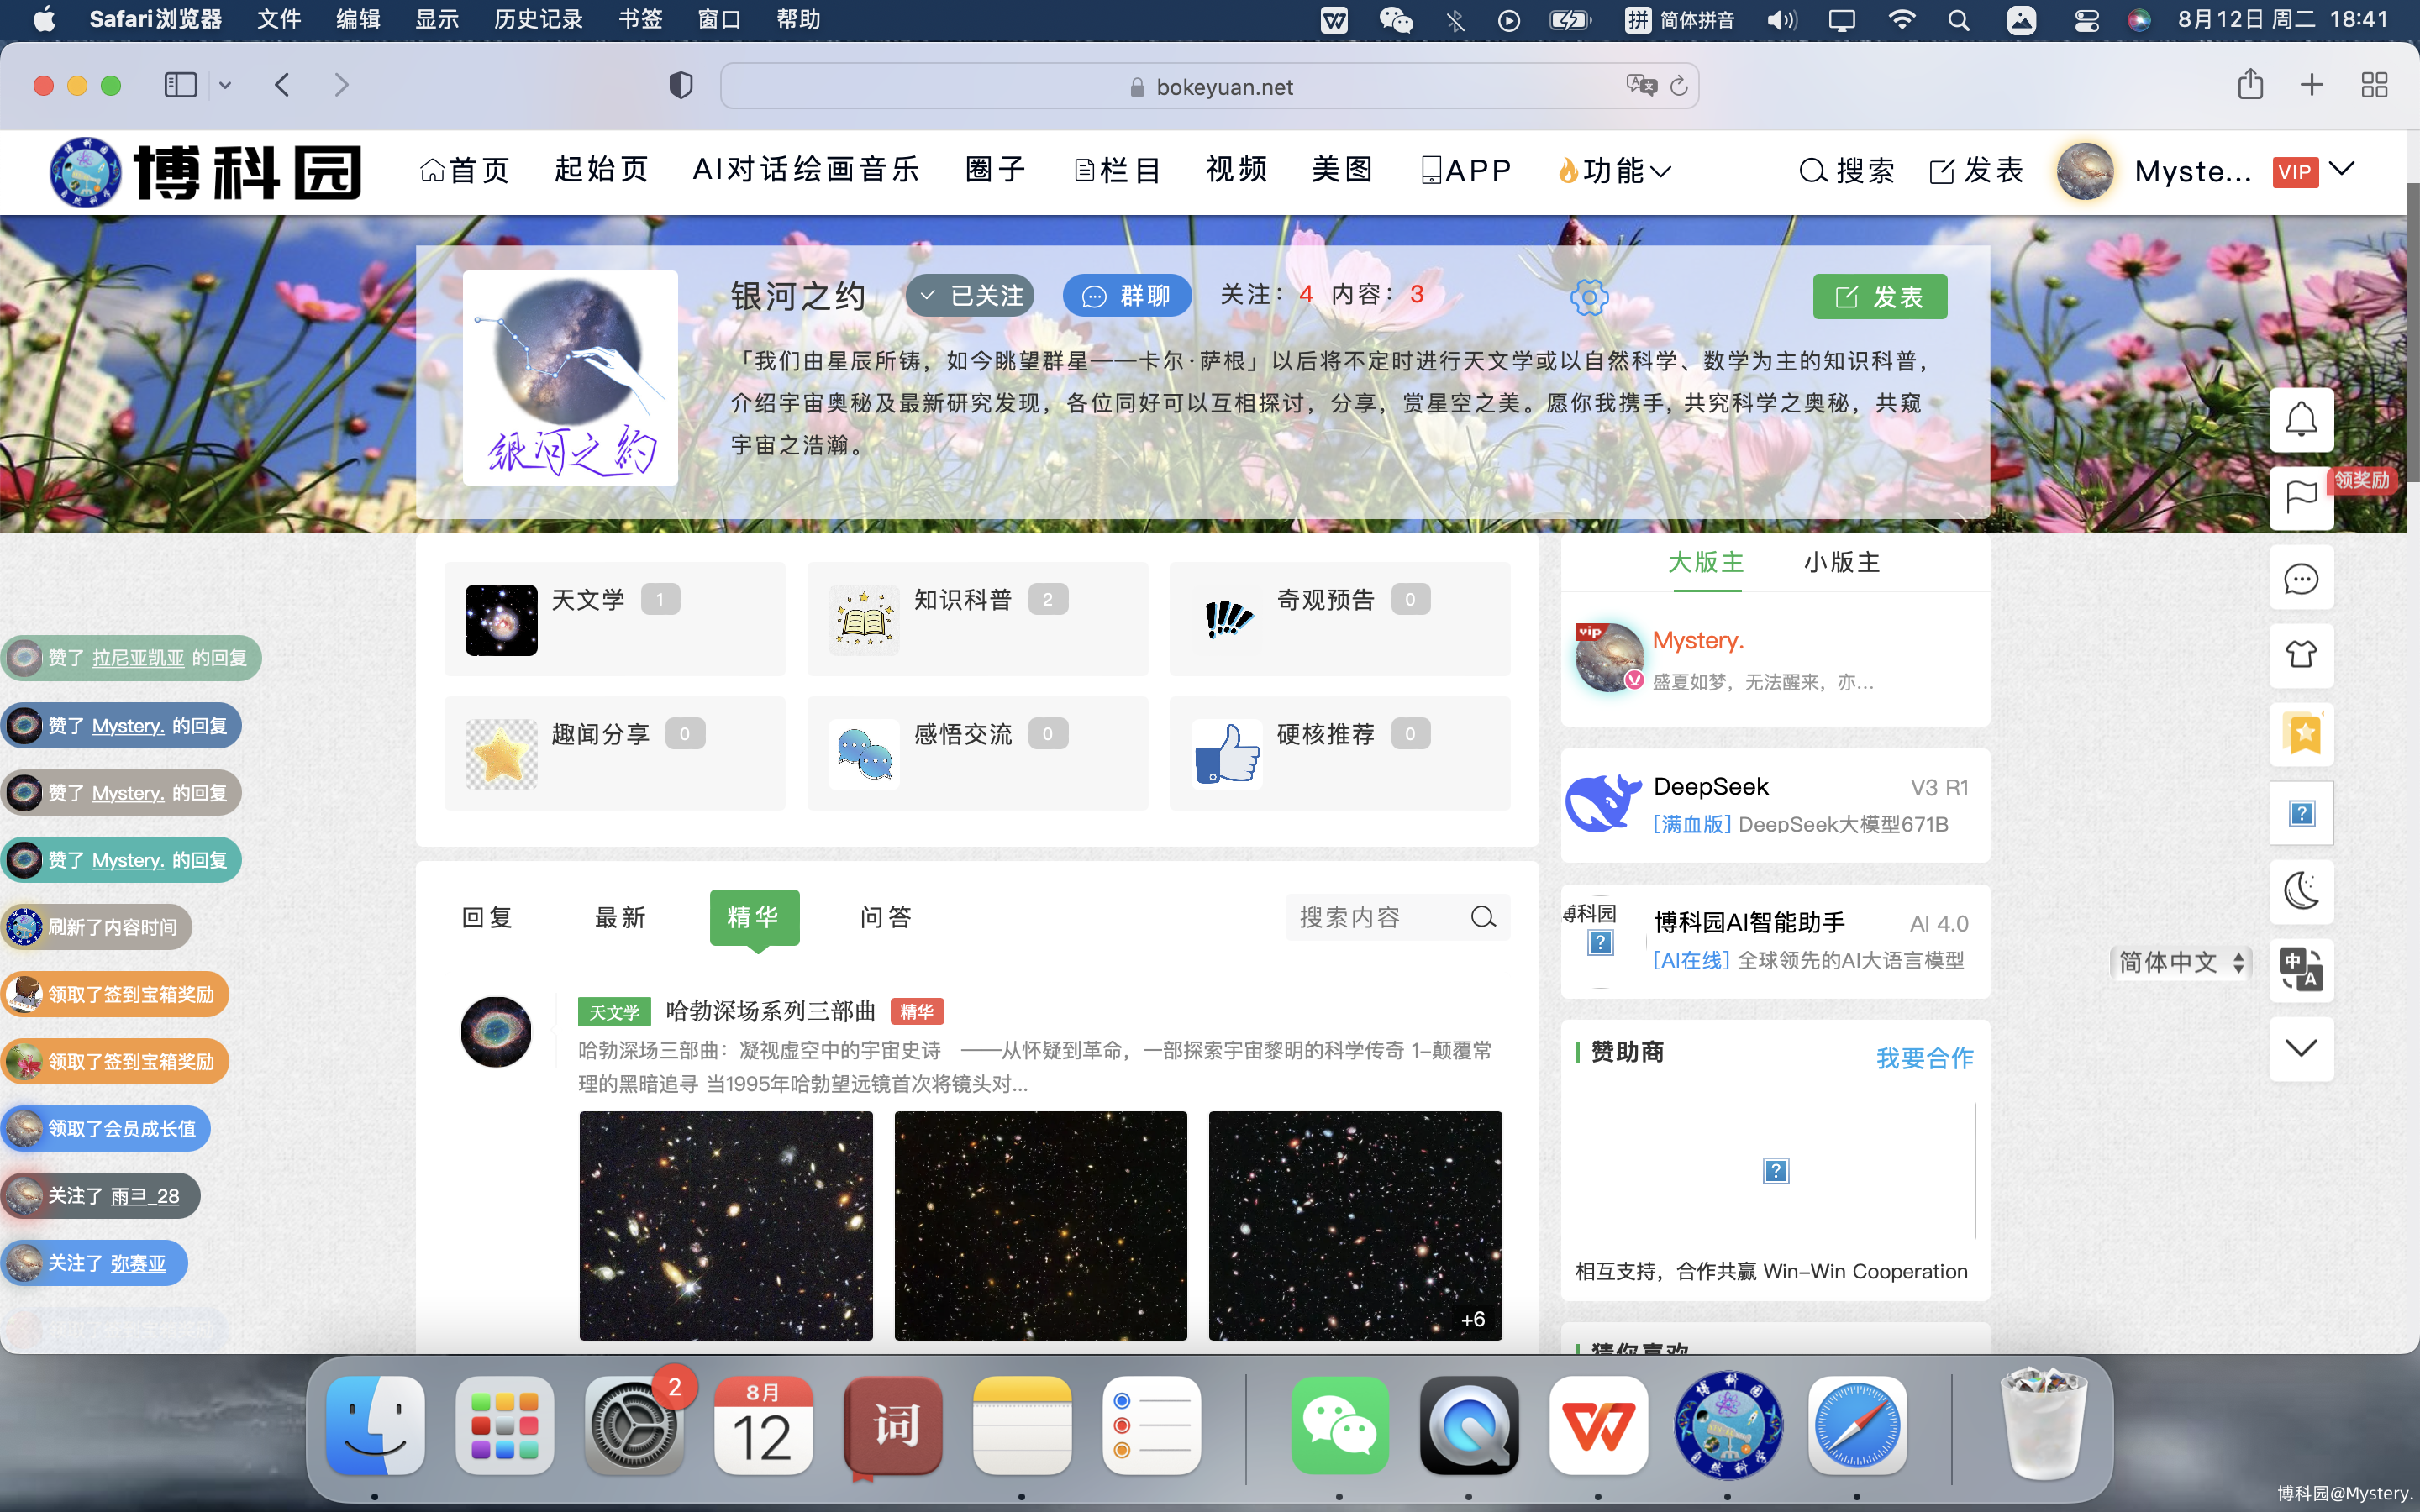The height and width of the screenshot is (1512, 2420).
Task: Click the Safari privacy shield icon
Action: click(x=681, y=86)
